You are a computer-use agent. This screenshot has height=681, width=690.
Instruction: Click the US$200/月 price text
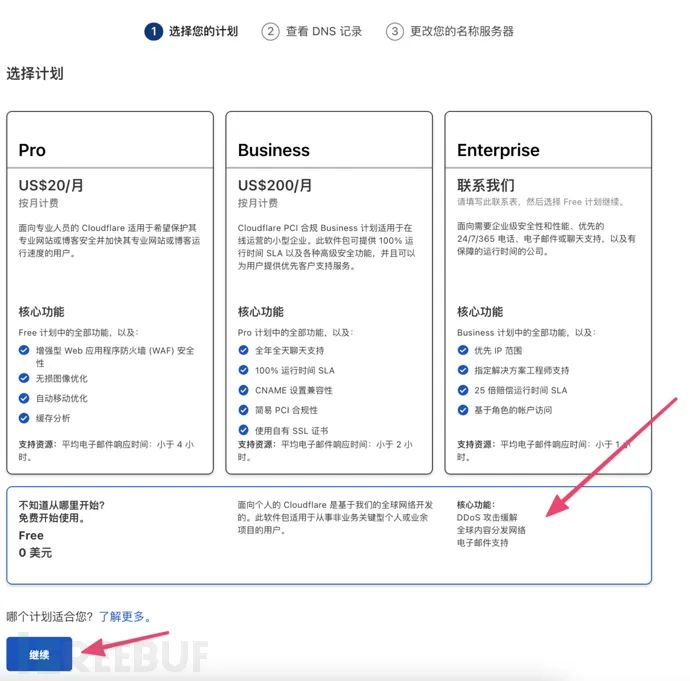[275, 185]
